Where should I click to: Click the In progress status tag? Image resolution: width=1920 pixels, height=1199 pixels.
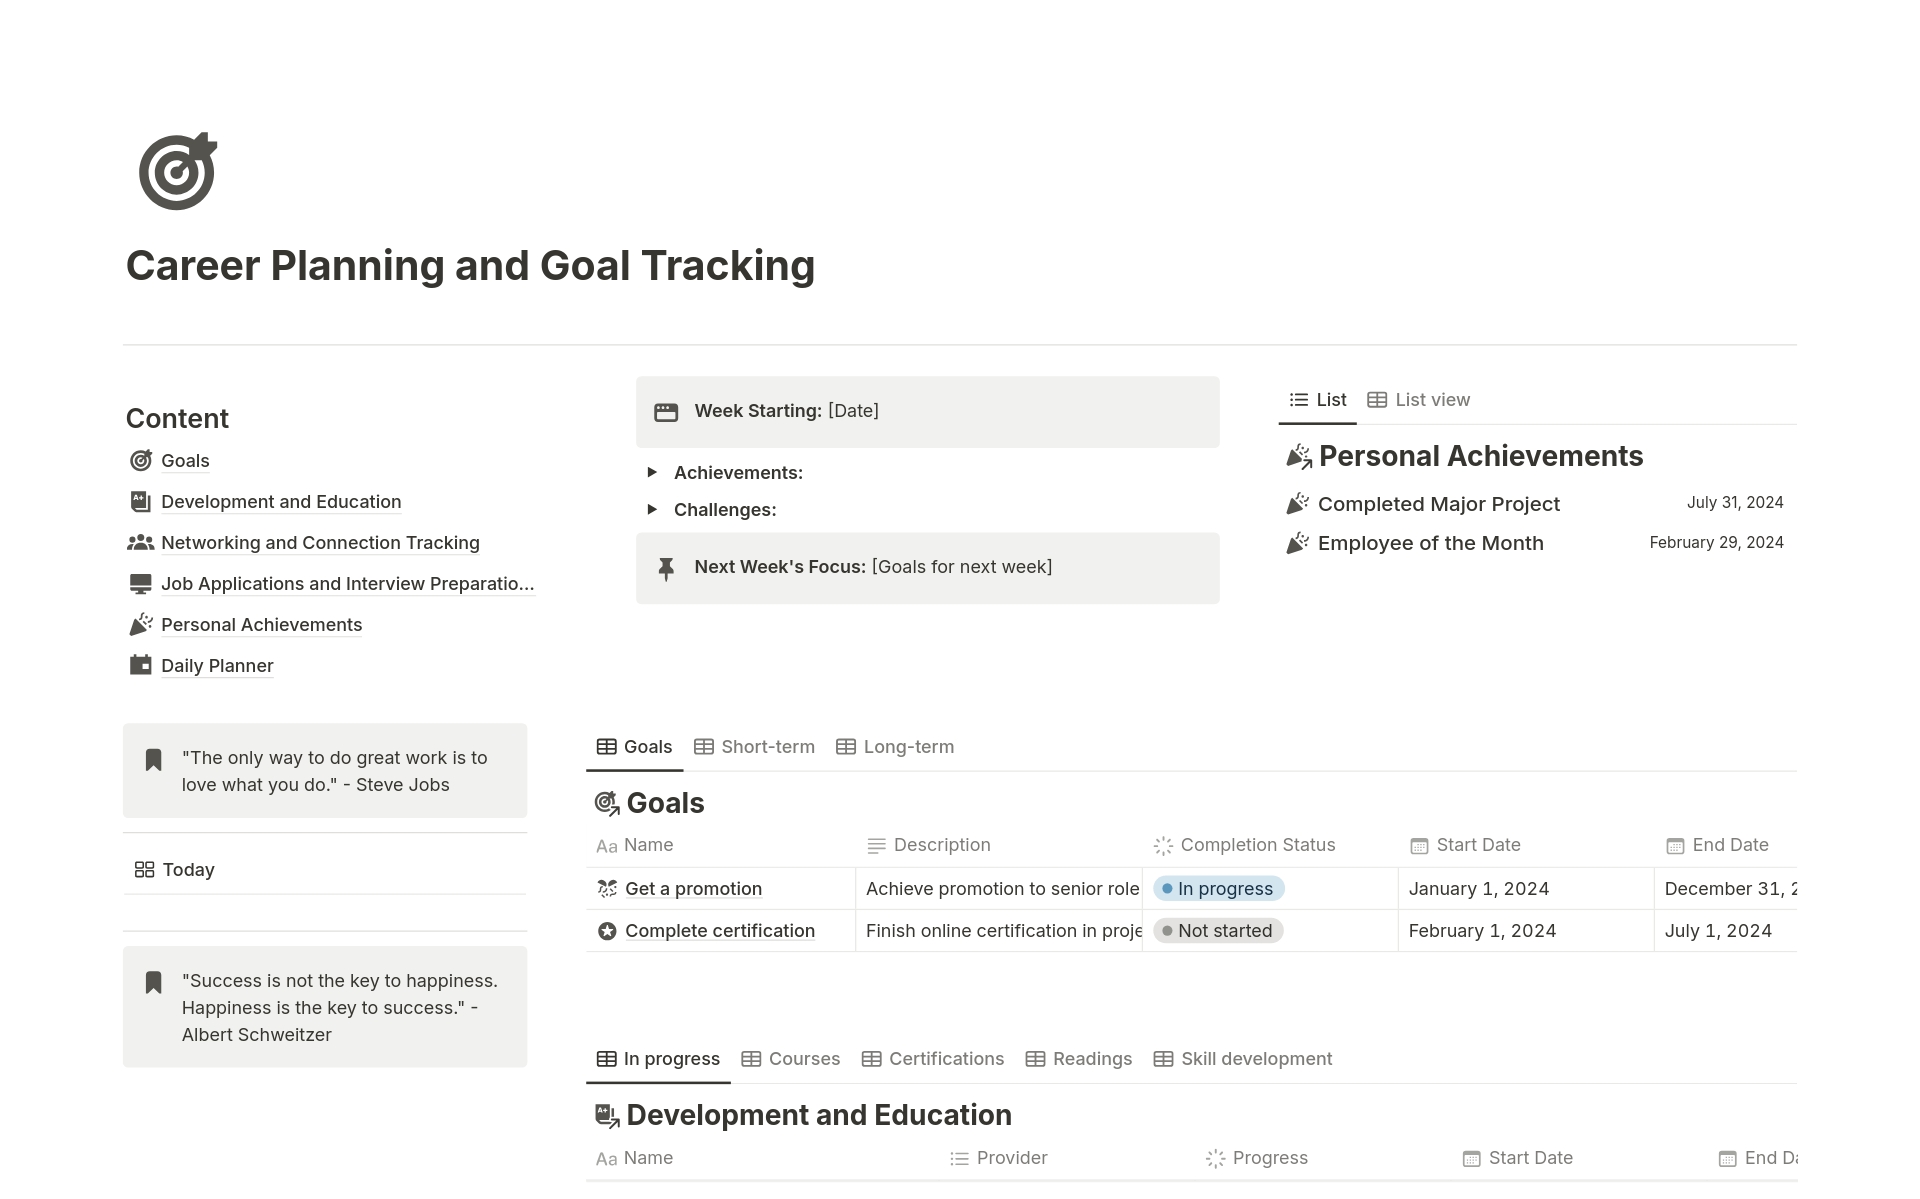pos(1218,889)
